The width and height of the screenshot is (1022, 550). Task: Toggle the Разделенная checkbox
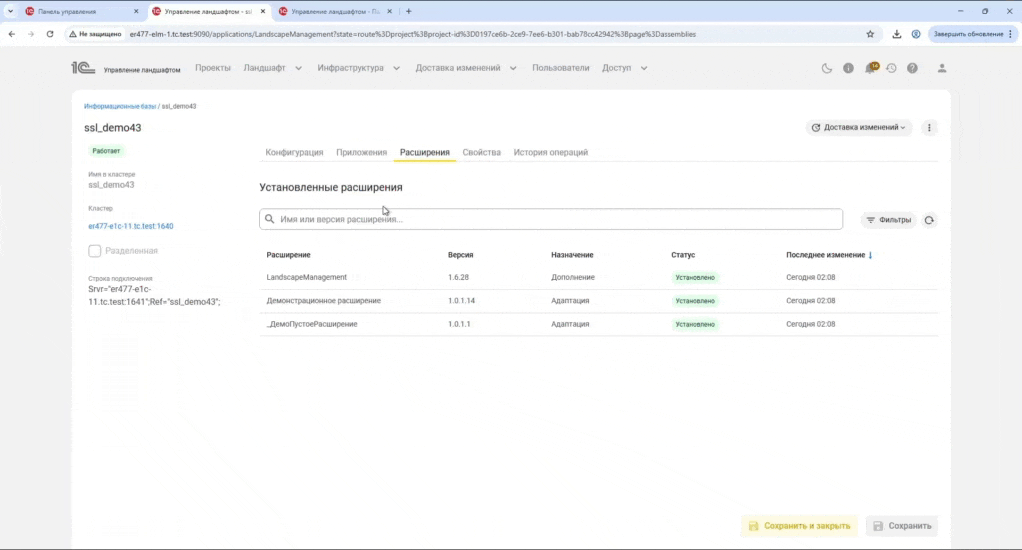tap(95, 251)
